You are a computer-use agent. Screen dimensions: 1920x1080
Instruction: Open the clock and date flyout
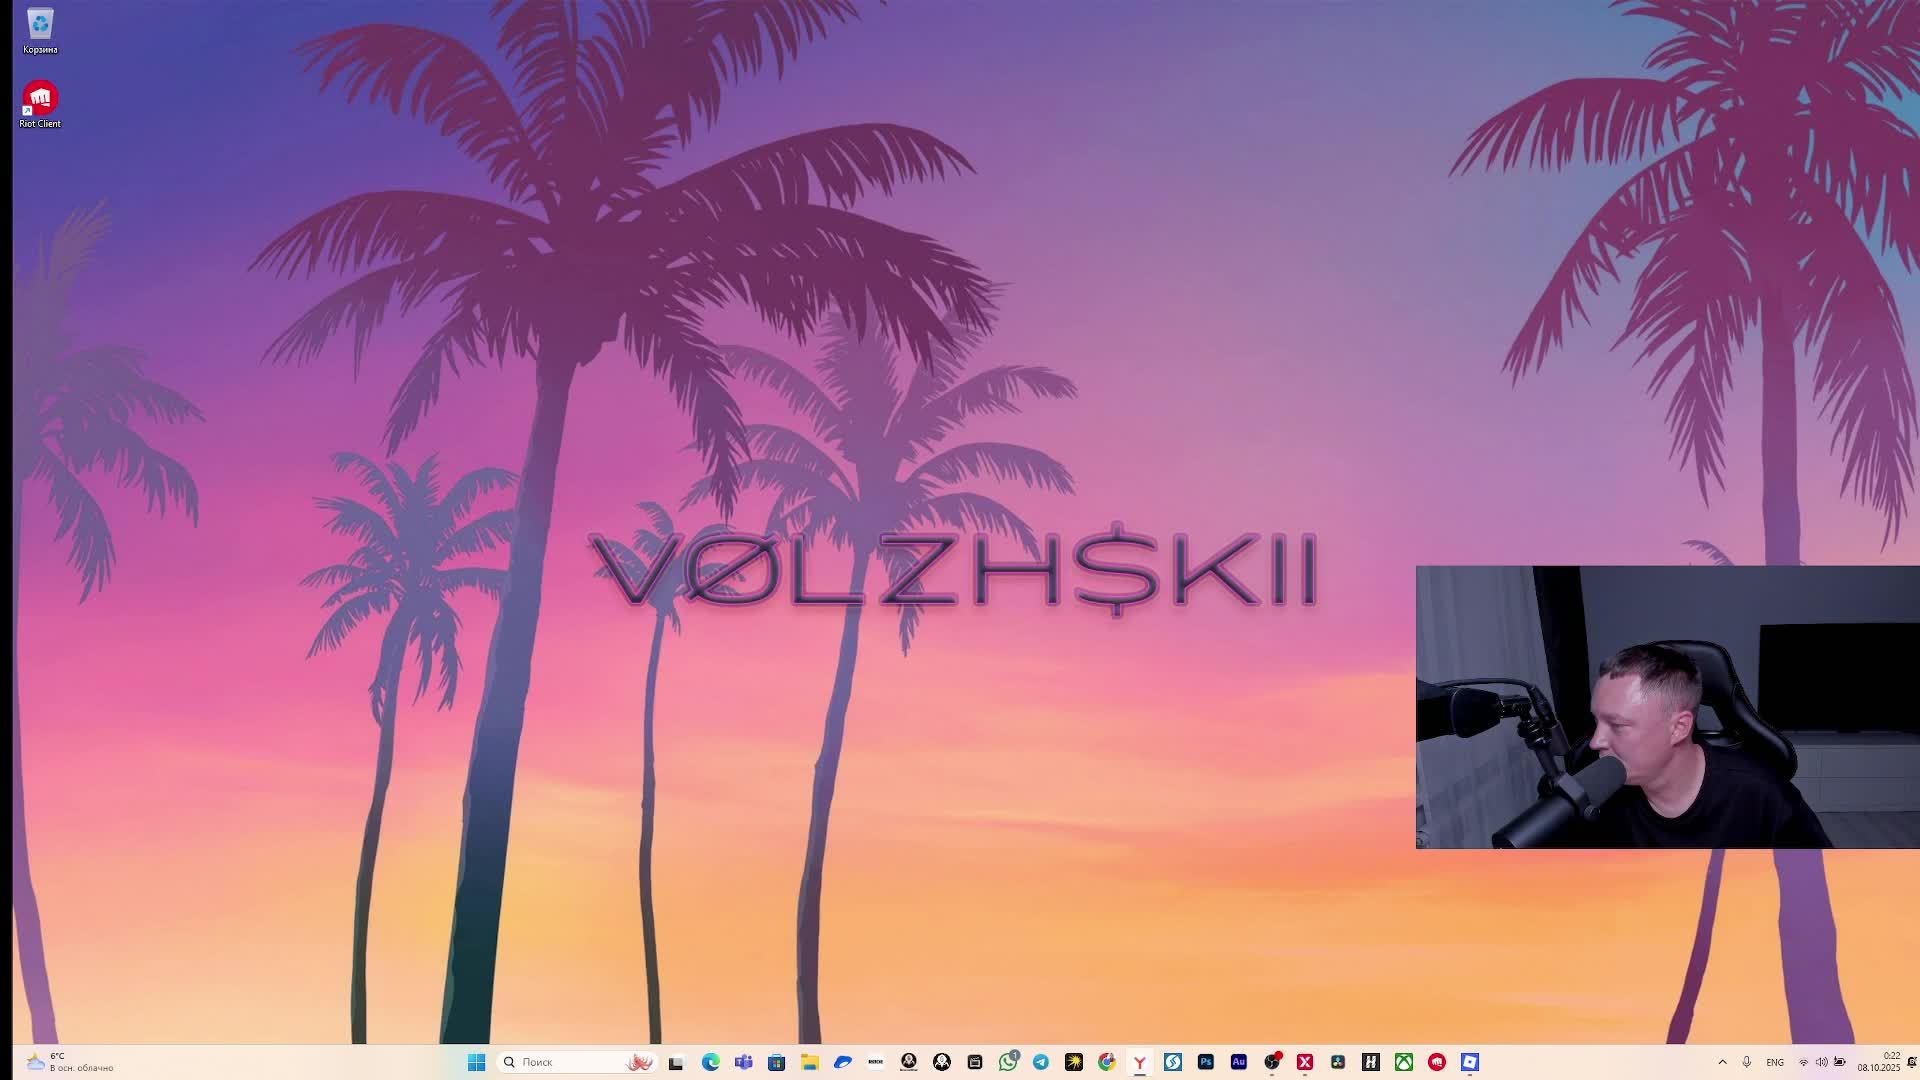[1879, 1062]
